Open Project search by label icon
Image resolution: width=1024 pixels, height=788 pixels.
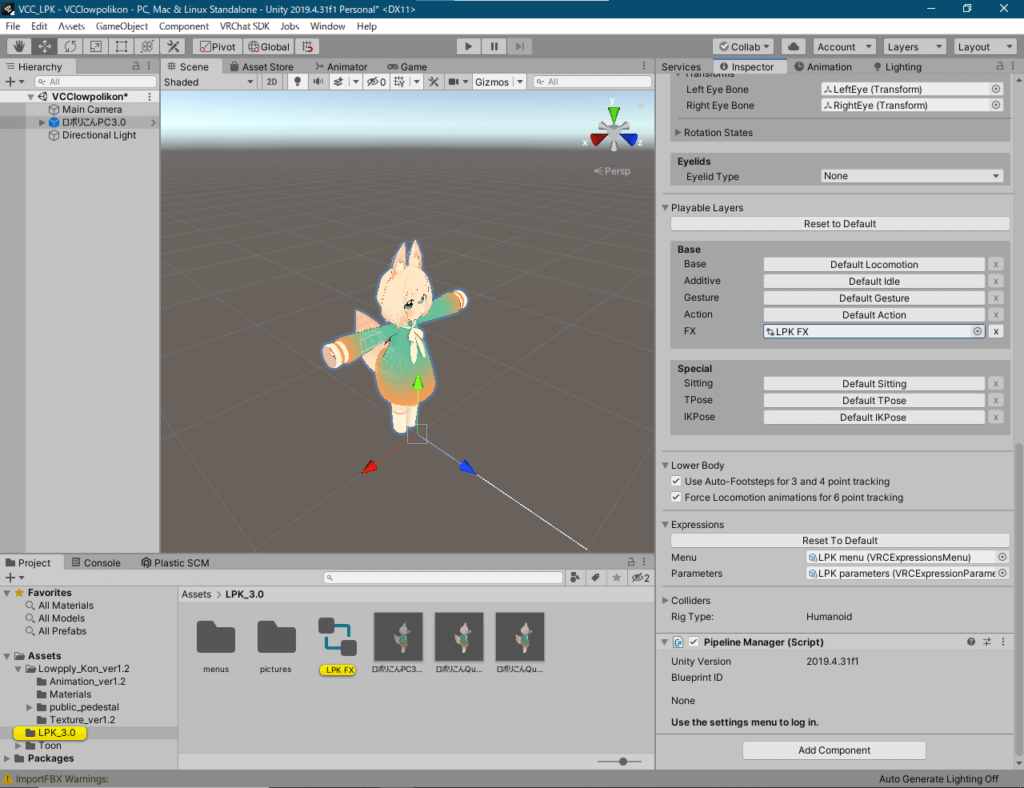(x=596, y=577)
